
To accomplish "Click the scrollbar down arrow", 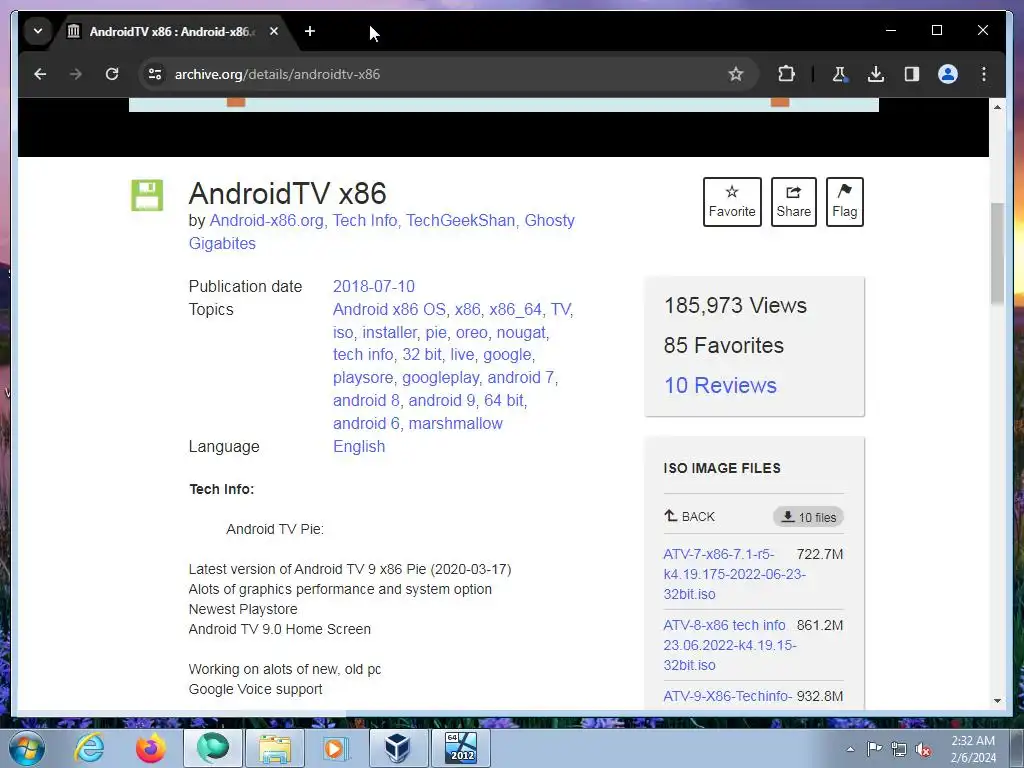I will tap(997, 701).
